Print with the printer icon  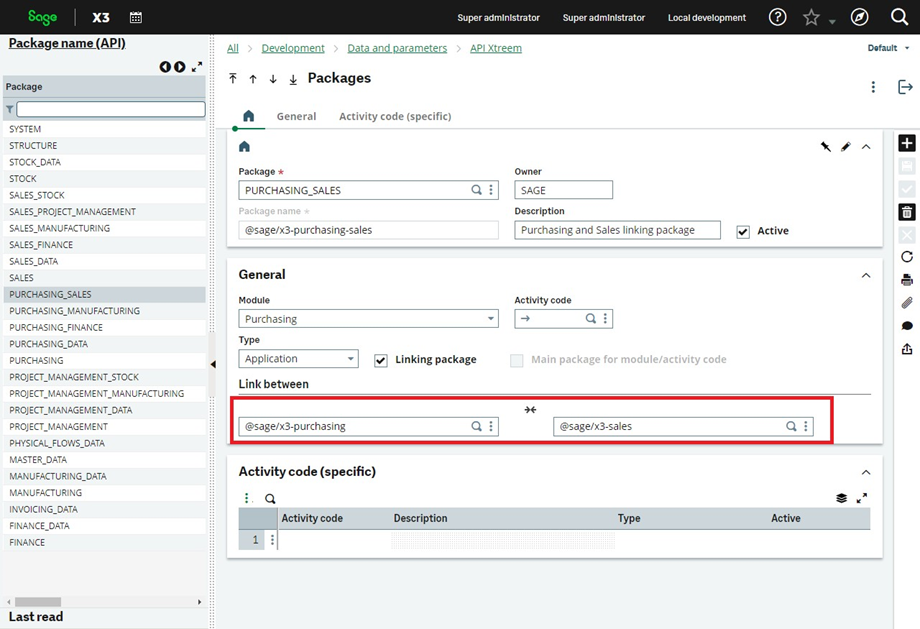907,280
